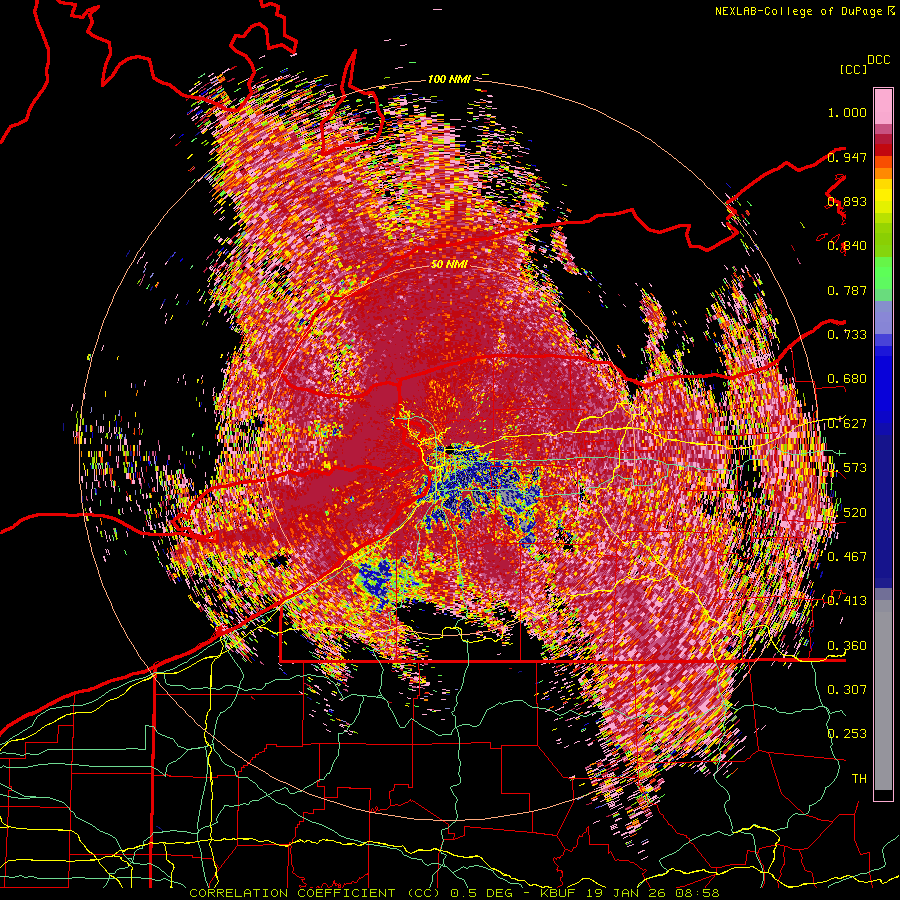
Task: Select the 0.253 legend value
Action: [847, 734]
